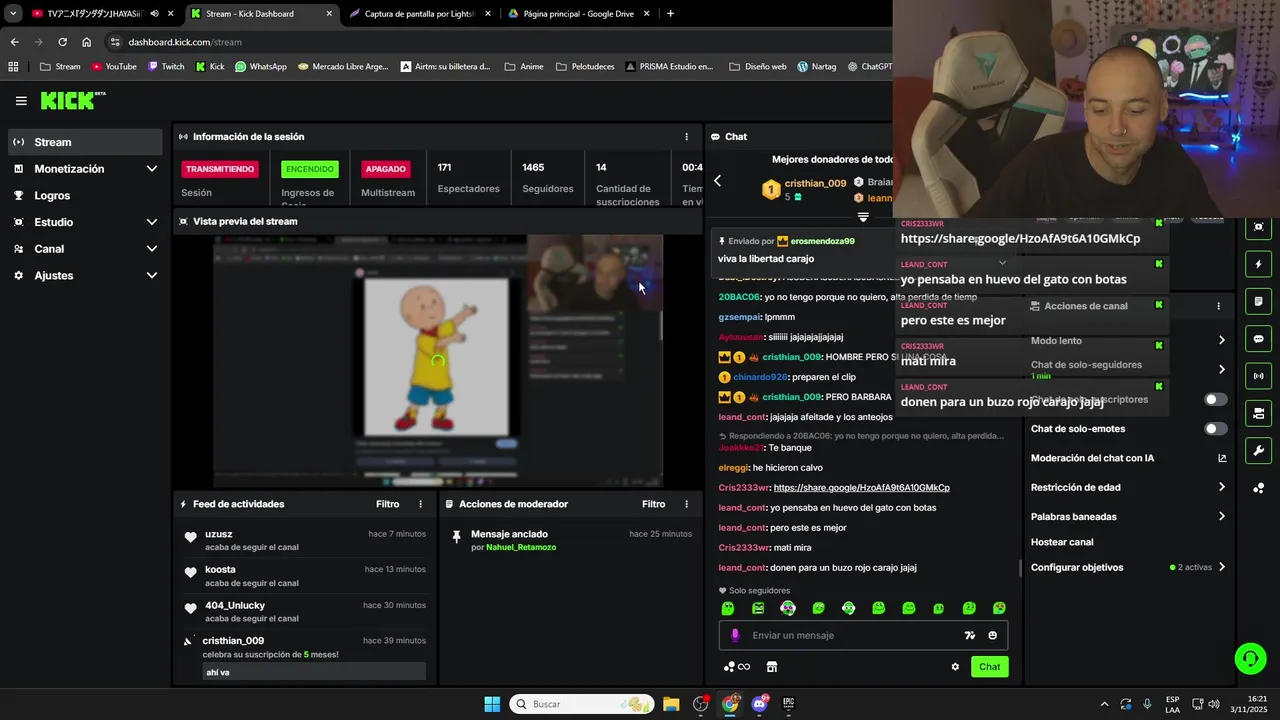The image size is (1280, 720).
Task: Toggle Chat de solo-emotes switch
Action: click(1215, 429)
